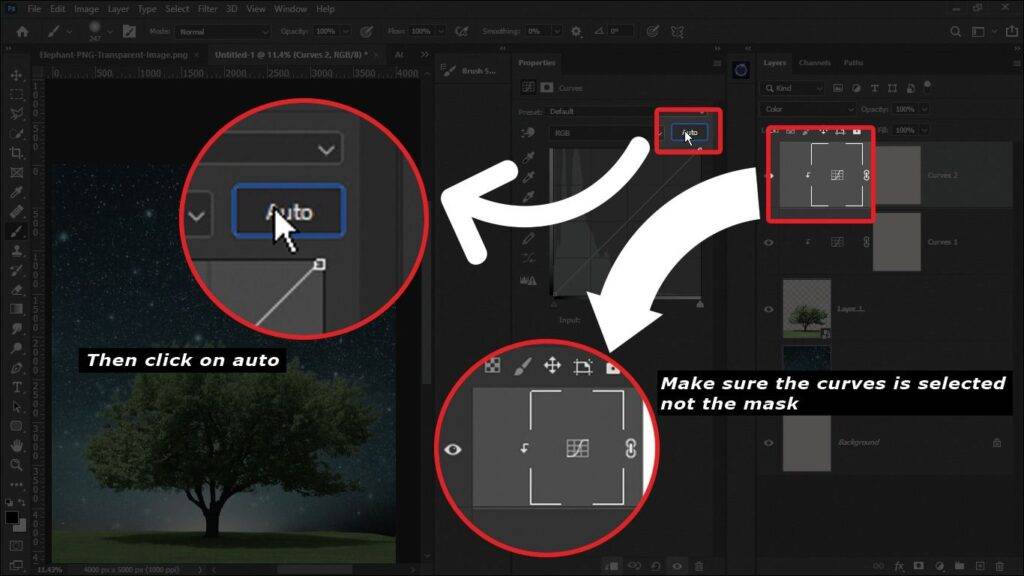This screenshot has width=1024, height=576.
Task: Select the Rectangular Marquee tool
Action: coord(16,95)
